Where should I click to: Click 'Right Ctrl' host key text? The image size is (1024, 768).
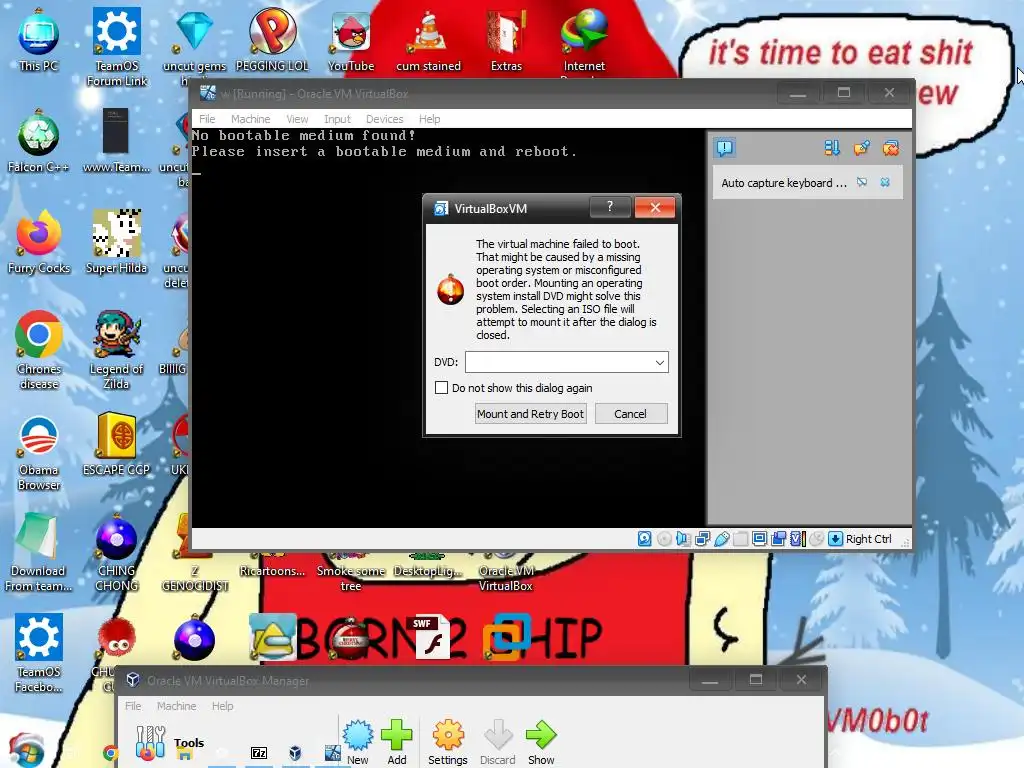(x=869, y=539)
